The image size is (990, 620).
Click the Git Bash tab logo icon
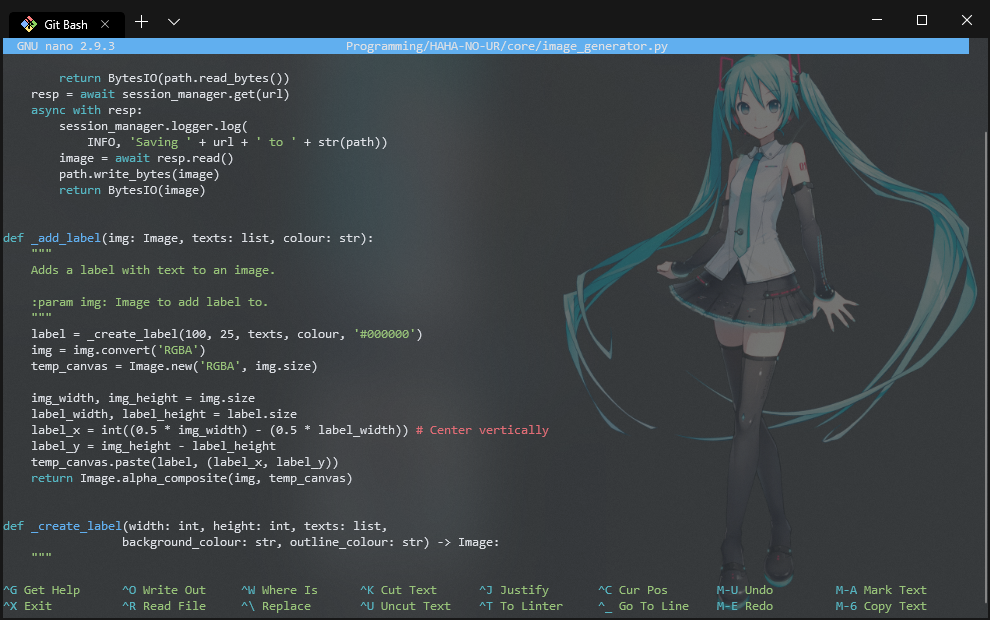[28, 25]
